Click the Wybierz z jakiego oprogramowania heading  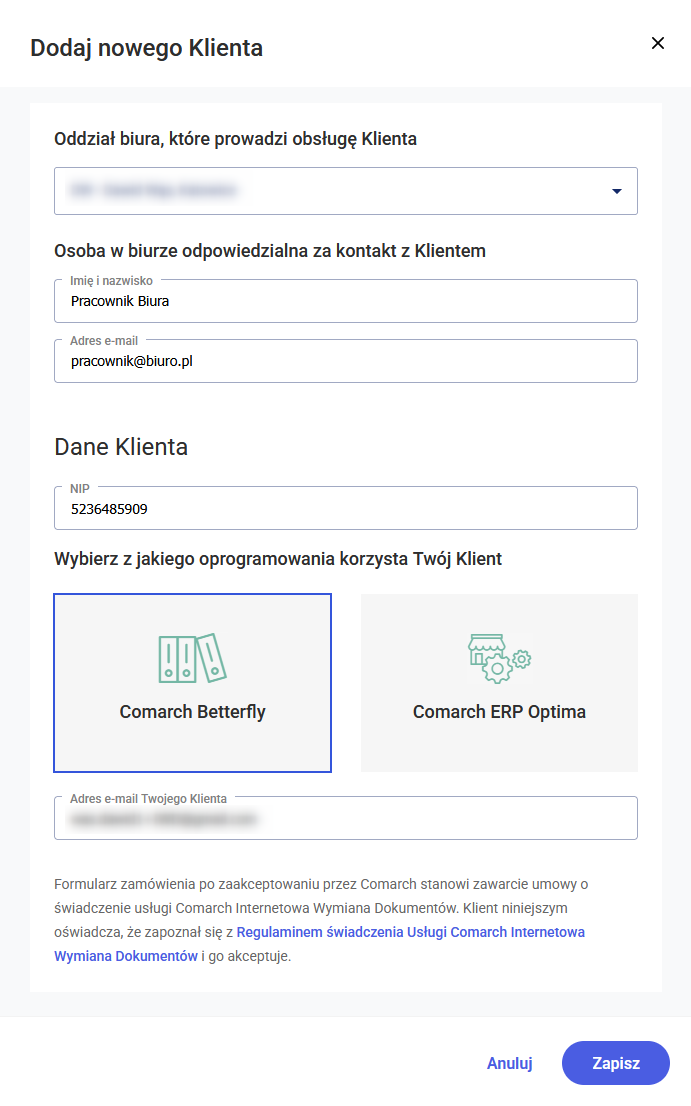click(278, 559)
